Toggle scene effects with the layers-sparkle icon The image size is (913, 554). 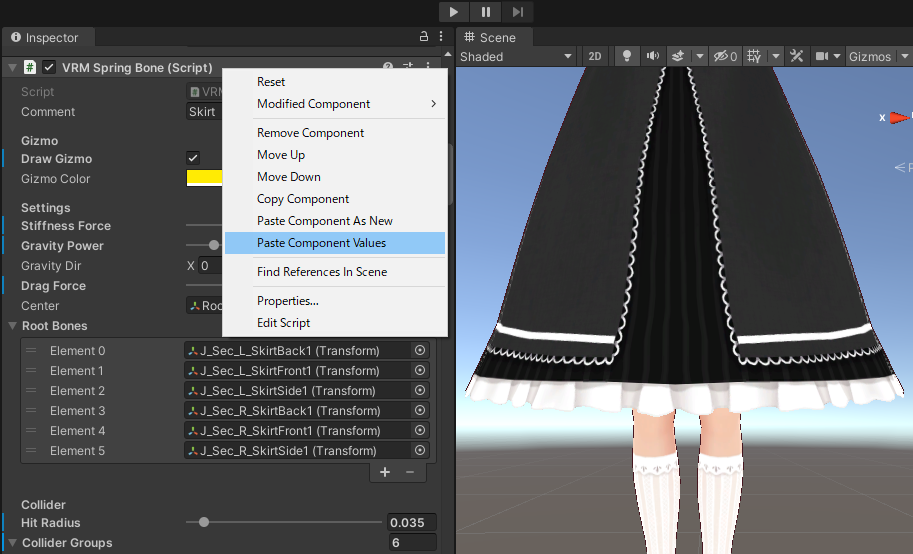point(678,57)
